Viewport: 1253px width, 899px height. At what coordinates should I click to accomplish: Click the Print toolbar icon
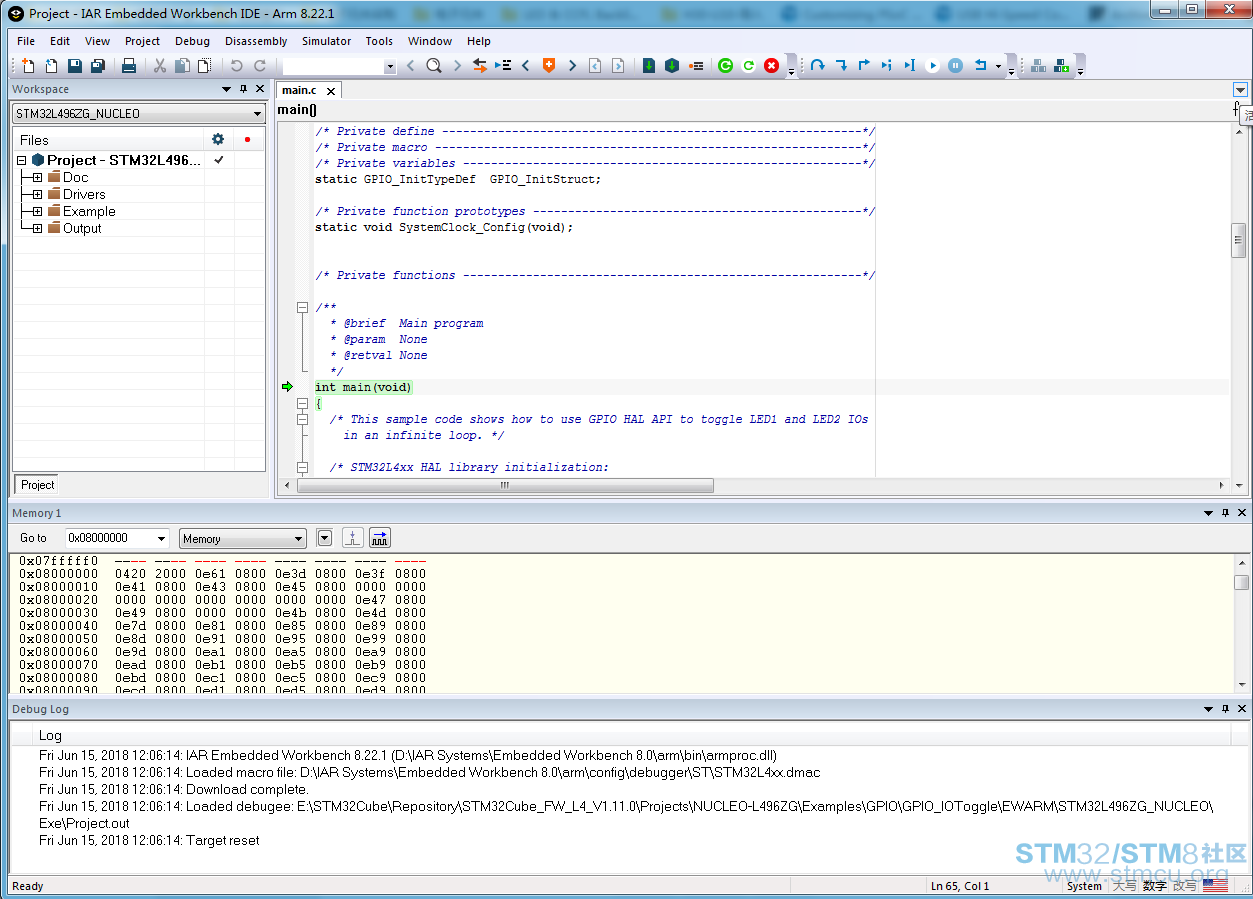(129, 65)
